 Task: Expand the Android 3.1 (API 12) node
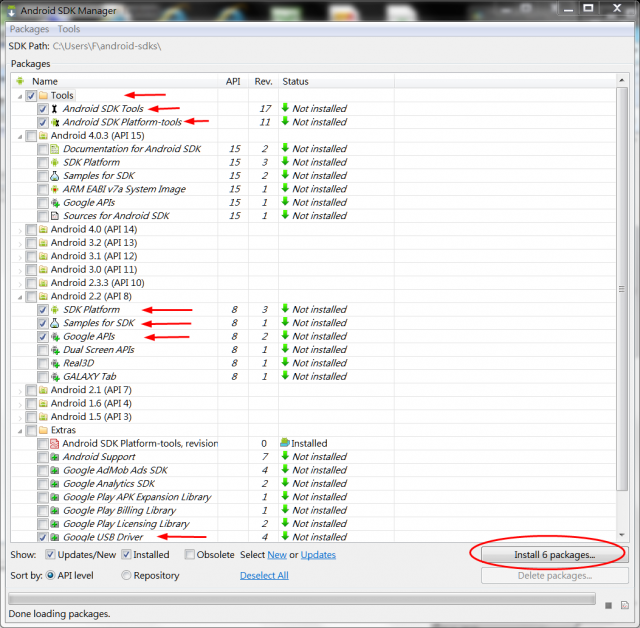(20, 257)
